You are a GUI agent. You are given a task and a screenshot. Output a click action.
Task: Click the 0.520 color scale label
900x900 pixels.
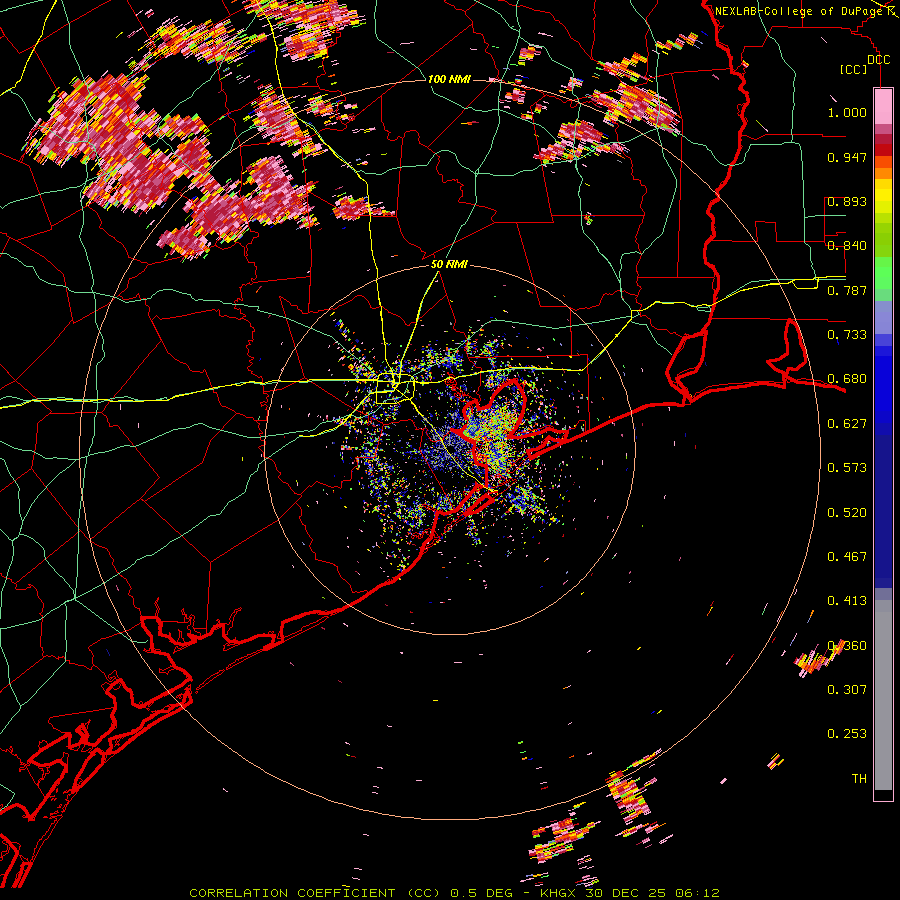(x=847, y=513)
